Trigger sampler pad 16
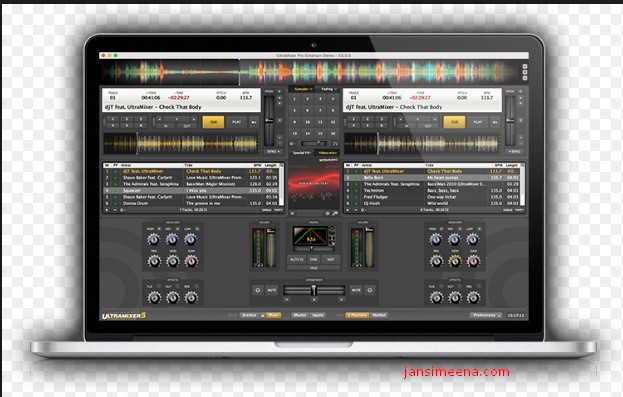623x397 pixels. click(x=333, y=134)
